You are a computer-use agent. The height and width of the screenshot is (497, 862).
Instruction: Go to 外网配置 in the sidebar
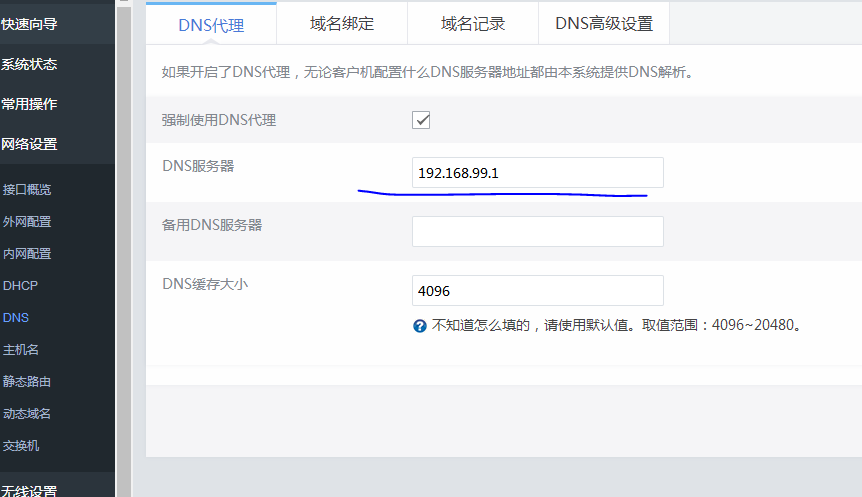(x=27, y=221)
